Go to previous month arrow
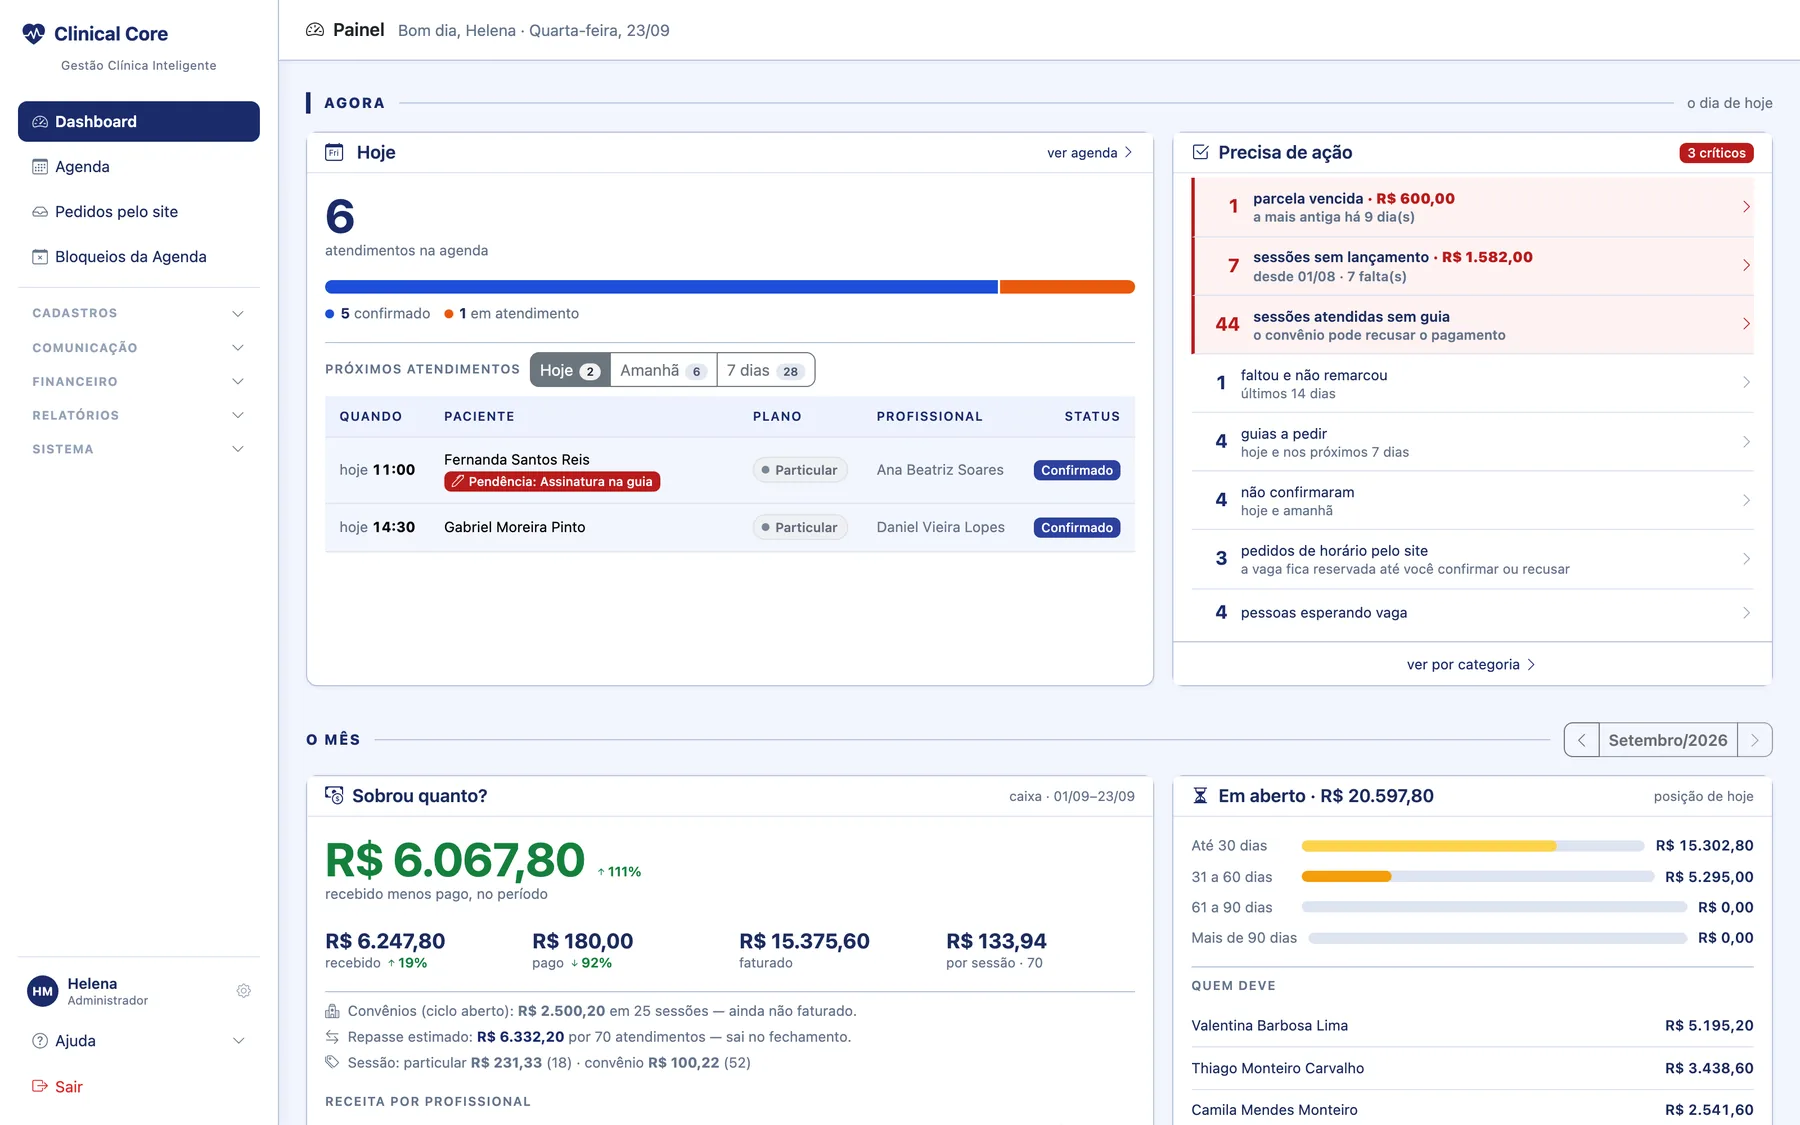Viewport: 1800px width, 1125px height. tap(1581, 740)
